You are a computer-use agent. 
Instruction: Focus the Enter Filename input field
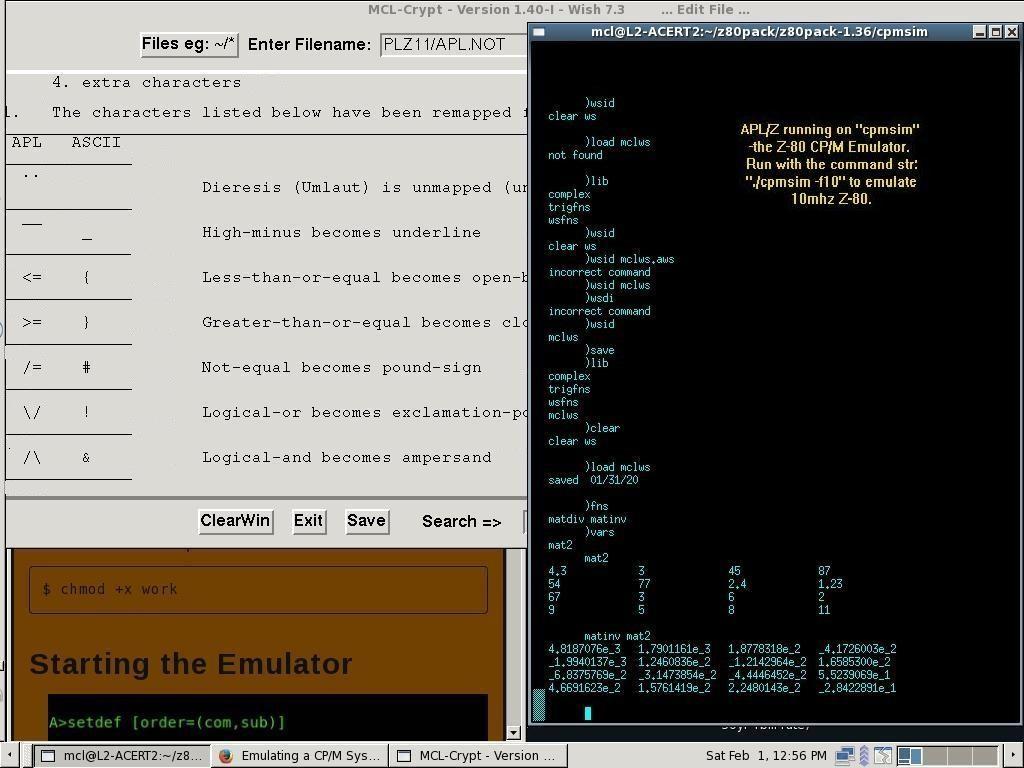point(453,44)
